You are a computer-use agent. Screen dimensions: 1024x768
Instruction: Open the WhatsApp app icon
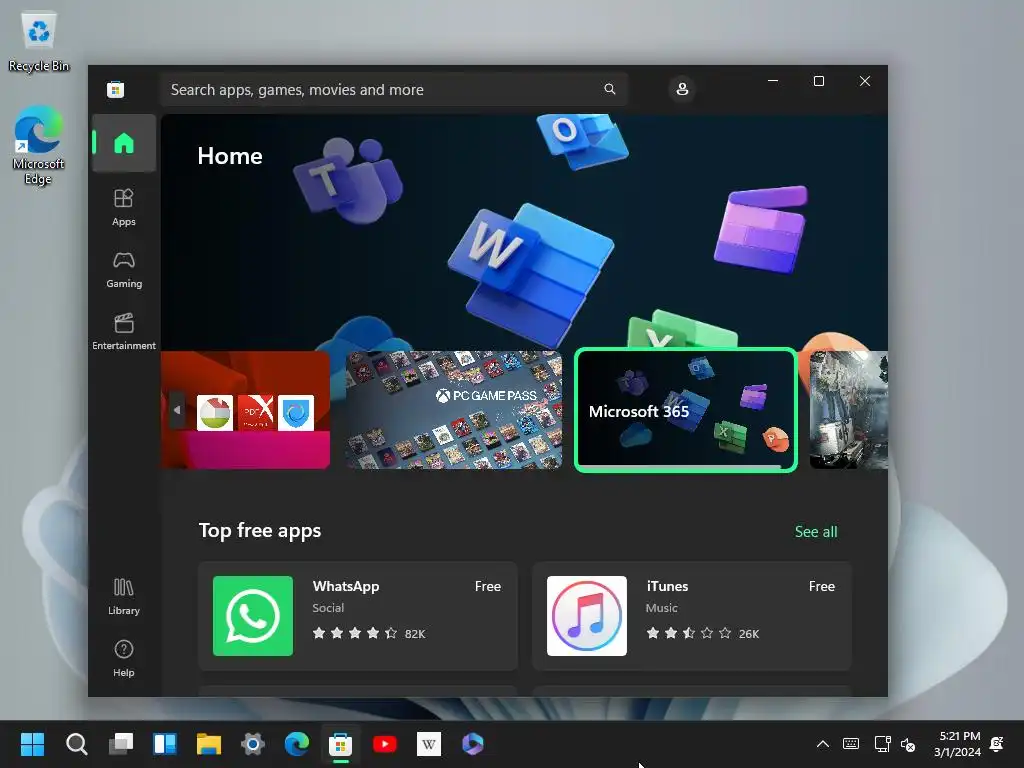click(x=253, y=616)
